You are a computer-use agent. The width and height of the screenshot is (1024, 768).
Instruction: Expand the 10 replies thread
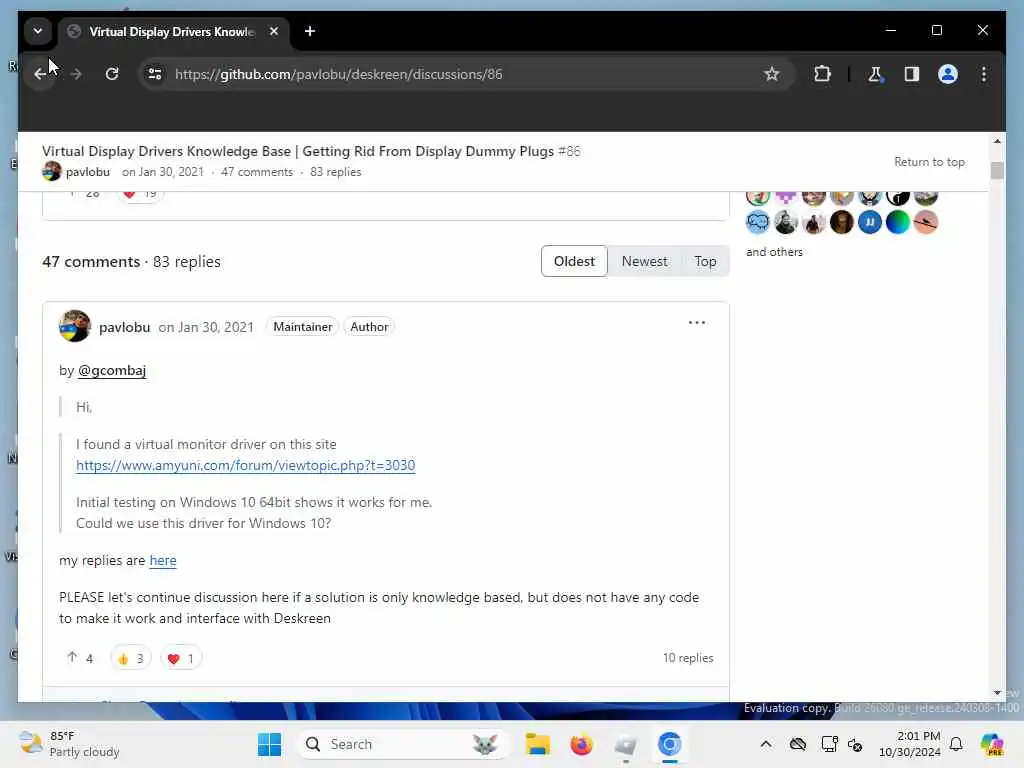(688, 658)
